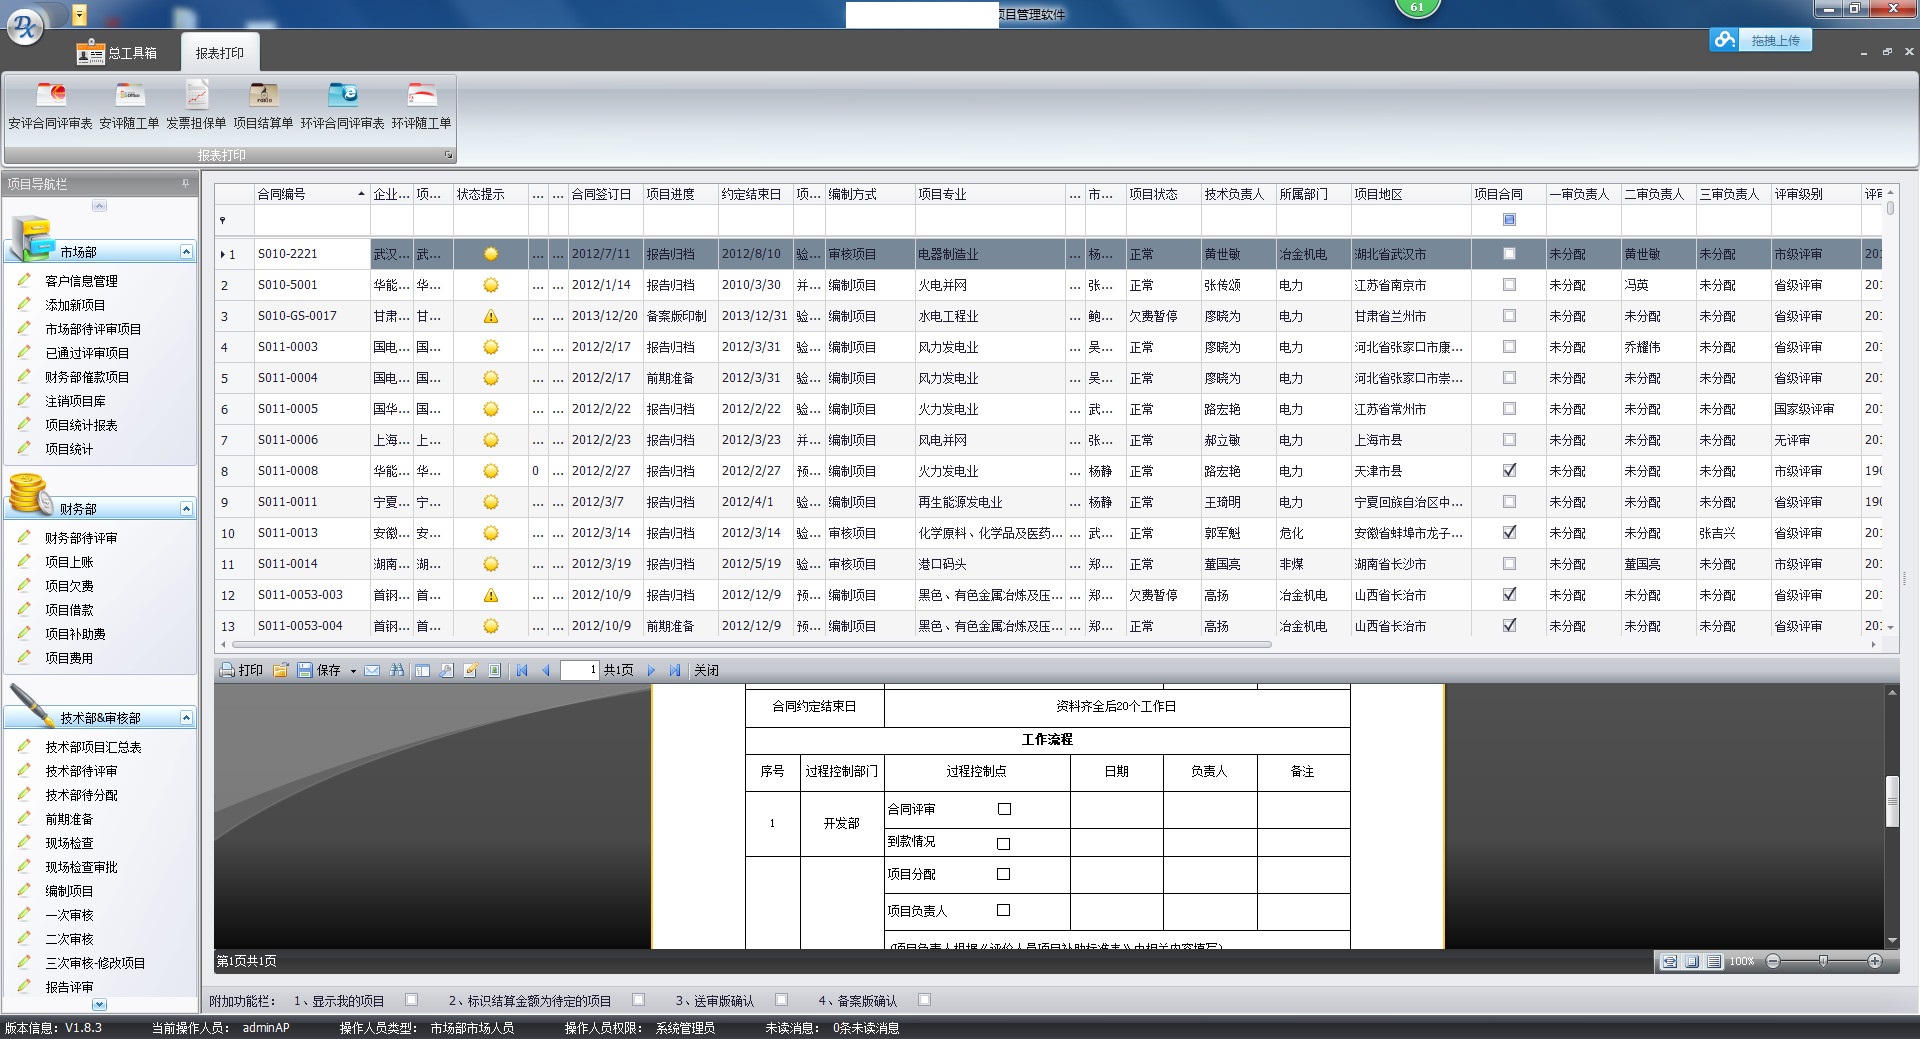Collapse the 市场部 navigation group
Viewport: 1920px width, 1039px height.
(186, 252)
